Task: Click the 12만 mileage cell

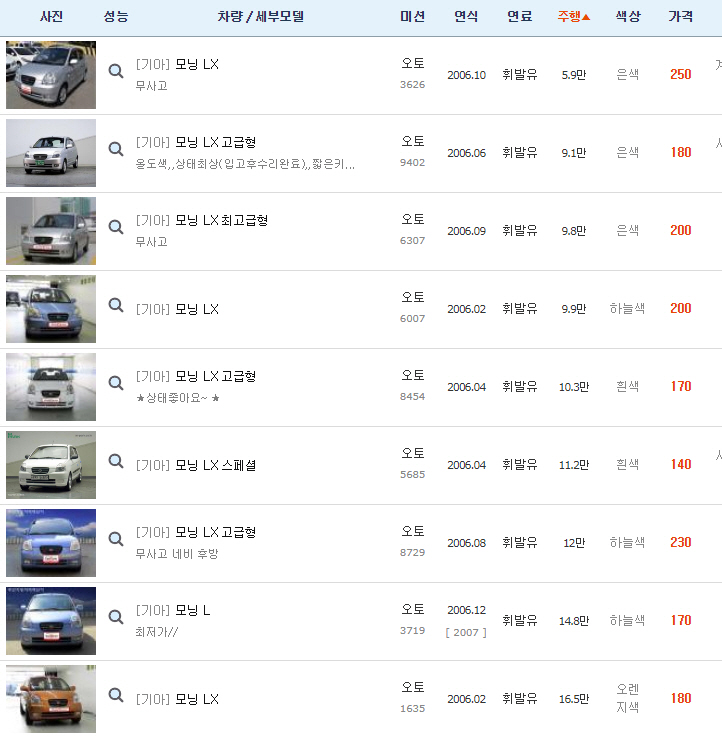Action: coord(574,543)
